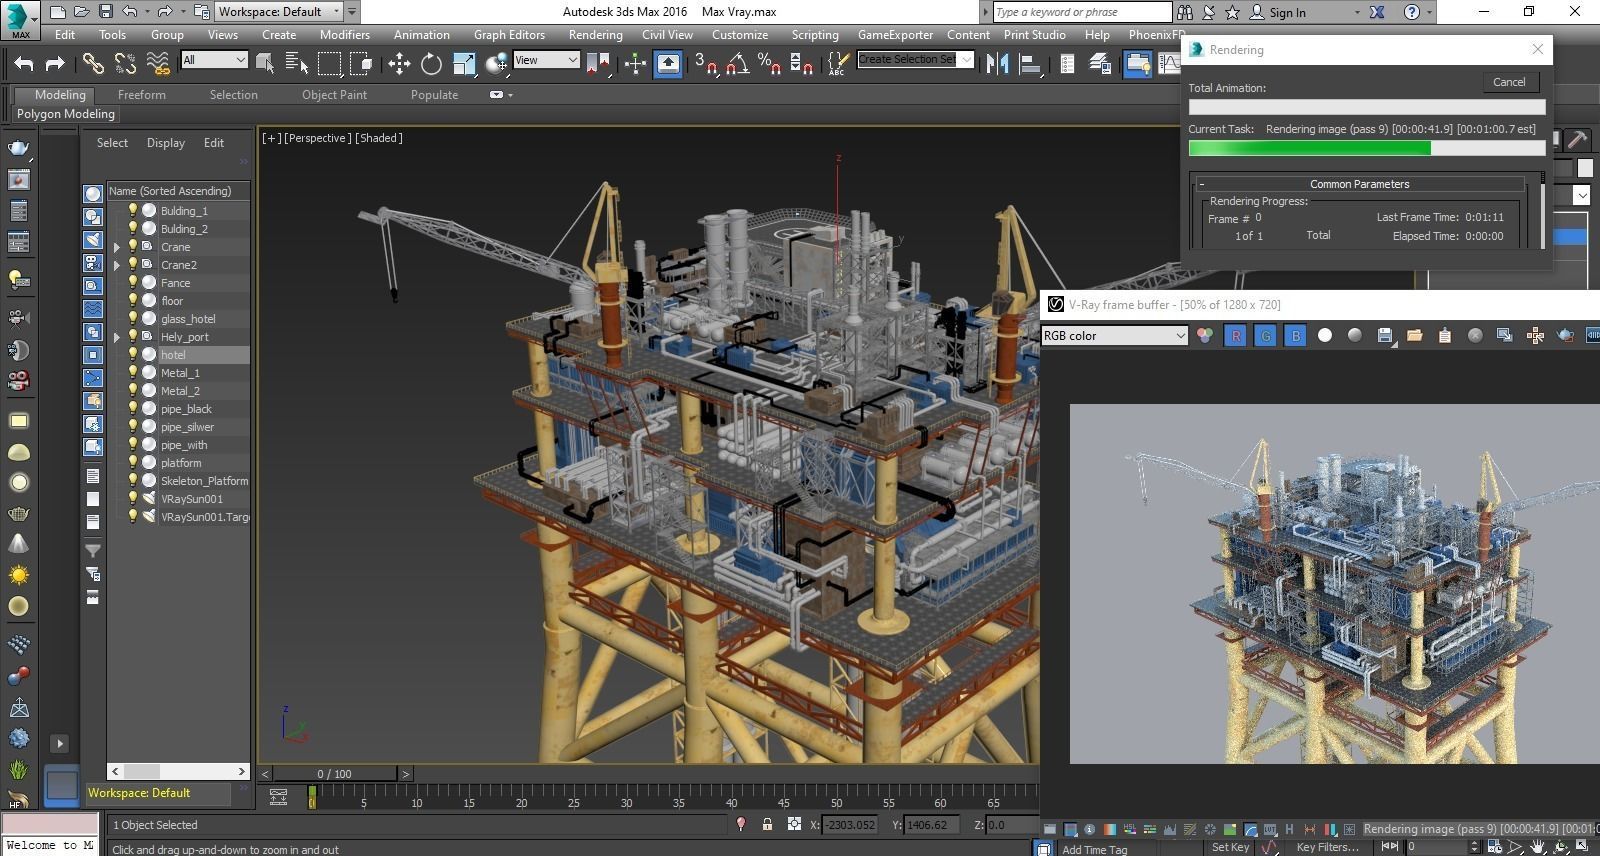Click the teapot render icon in frame buffer
Image resolution: width=1600 pixels, height=856 pixels.
pyautogui.click(x=1565, y=336)
